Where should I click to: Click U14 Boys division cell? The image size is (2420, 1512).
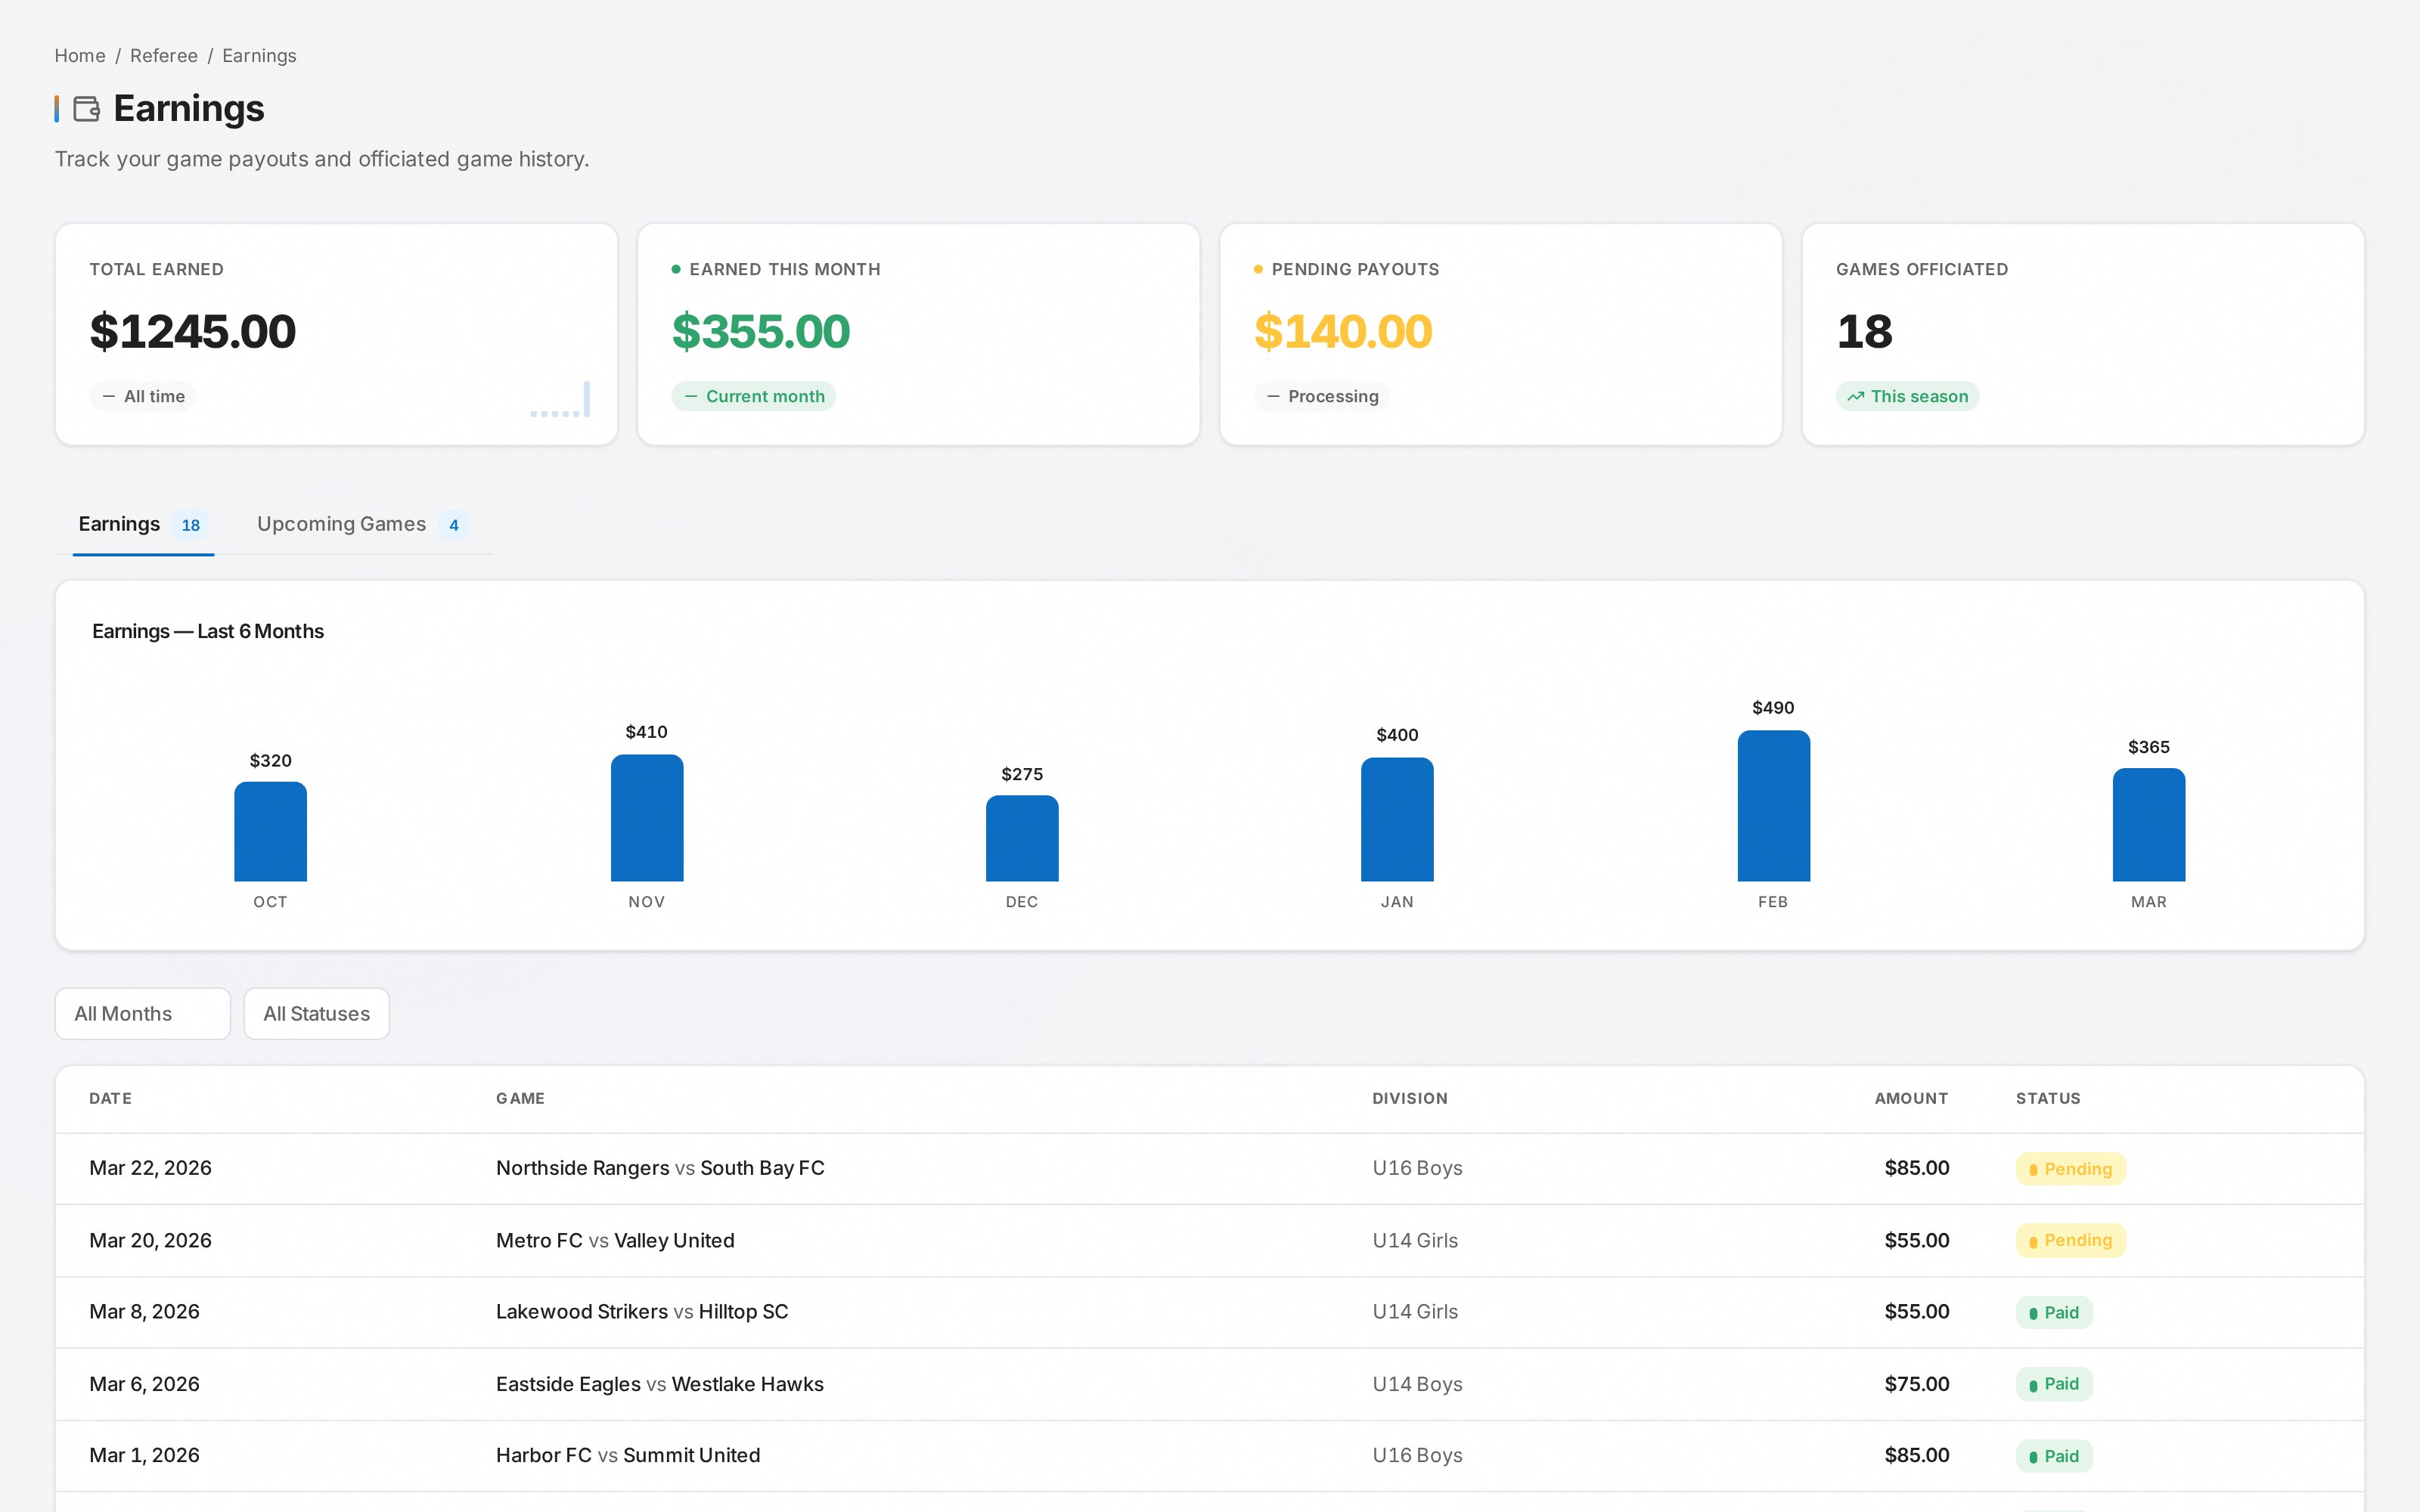pyautogui.click(x=1417, y=1385)
